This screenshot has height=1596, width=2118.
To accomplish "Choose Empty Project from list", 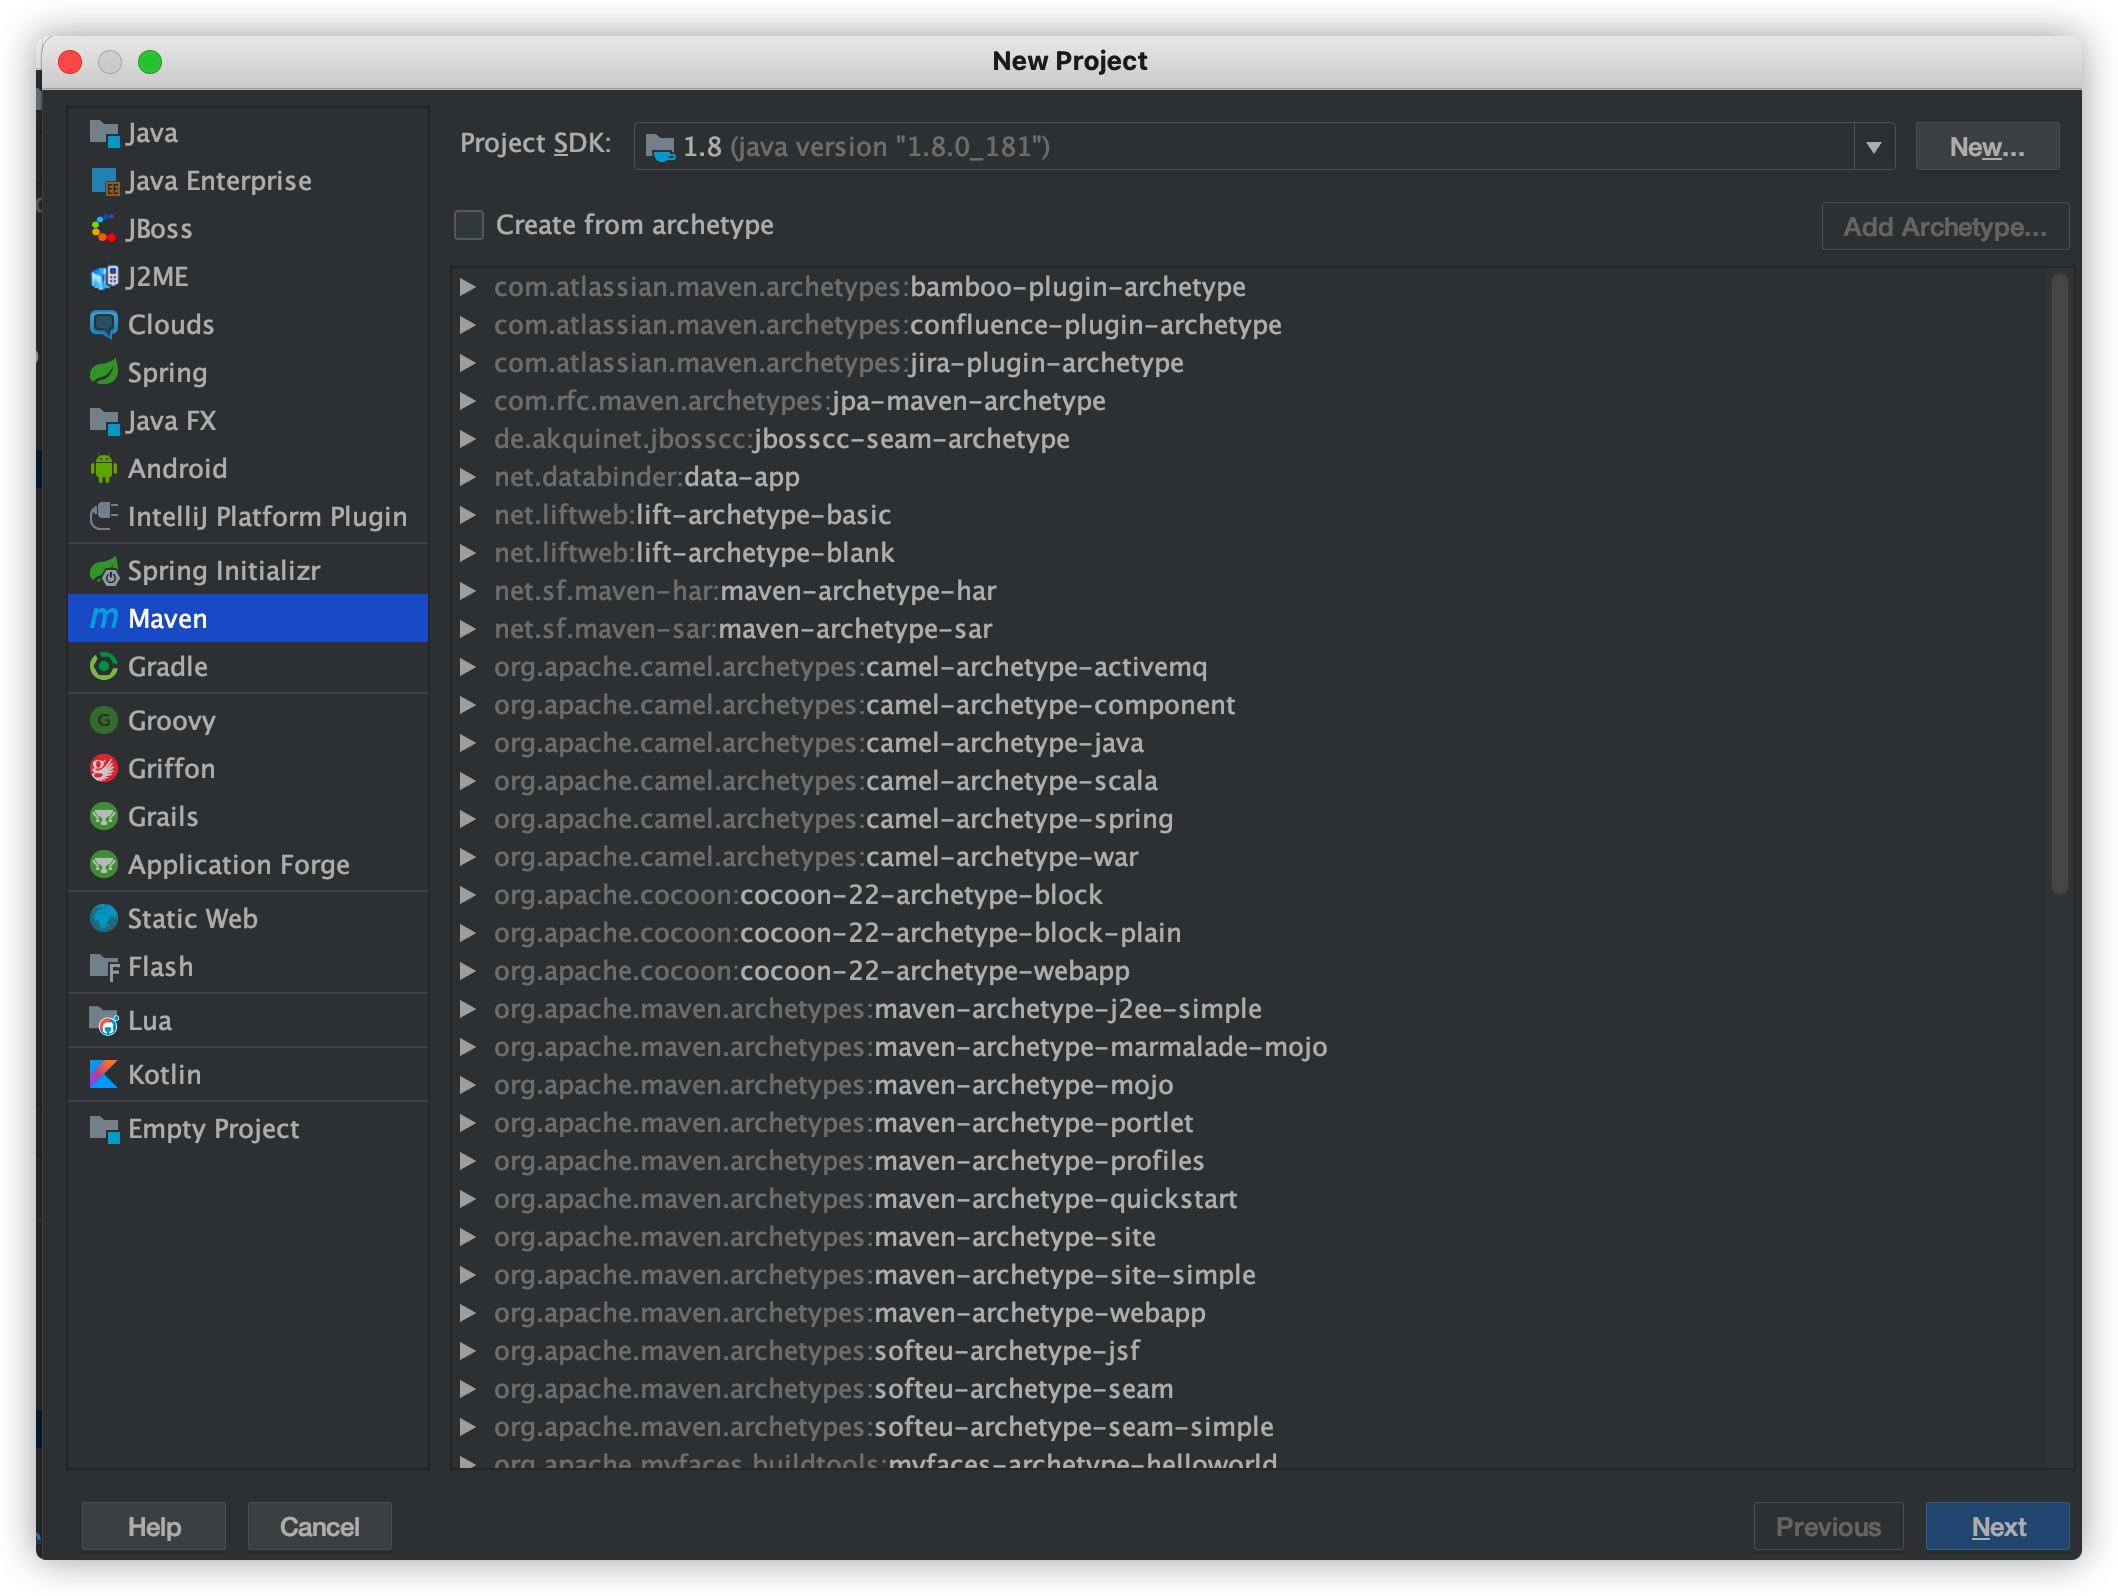I will 248,1129.
